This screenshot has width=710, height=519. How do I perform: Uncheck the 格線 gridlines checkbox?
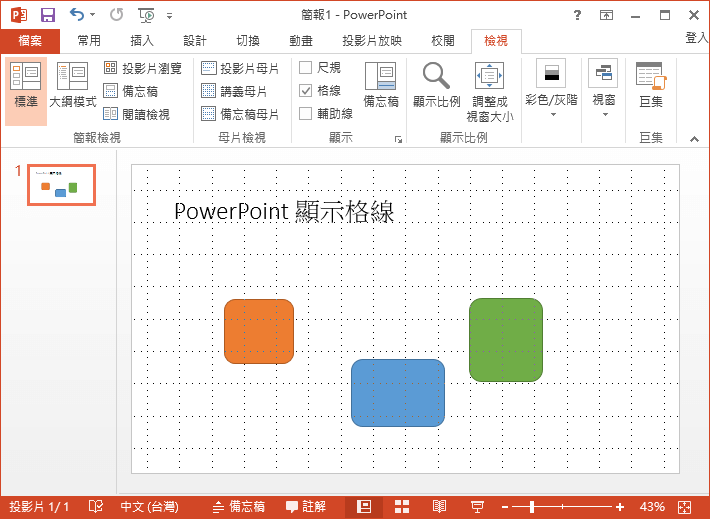click(306, 91)
